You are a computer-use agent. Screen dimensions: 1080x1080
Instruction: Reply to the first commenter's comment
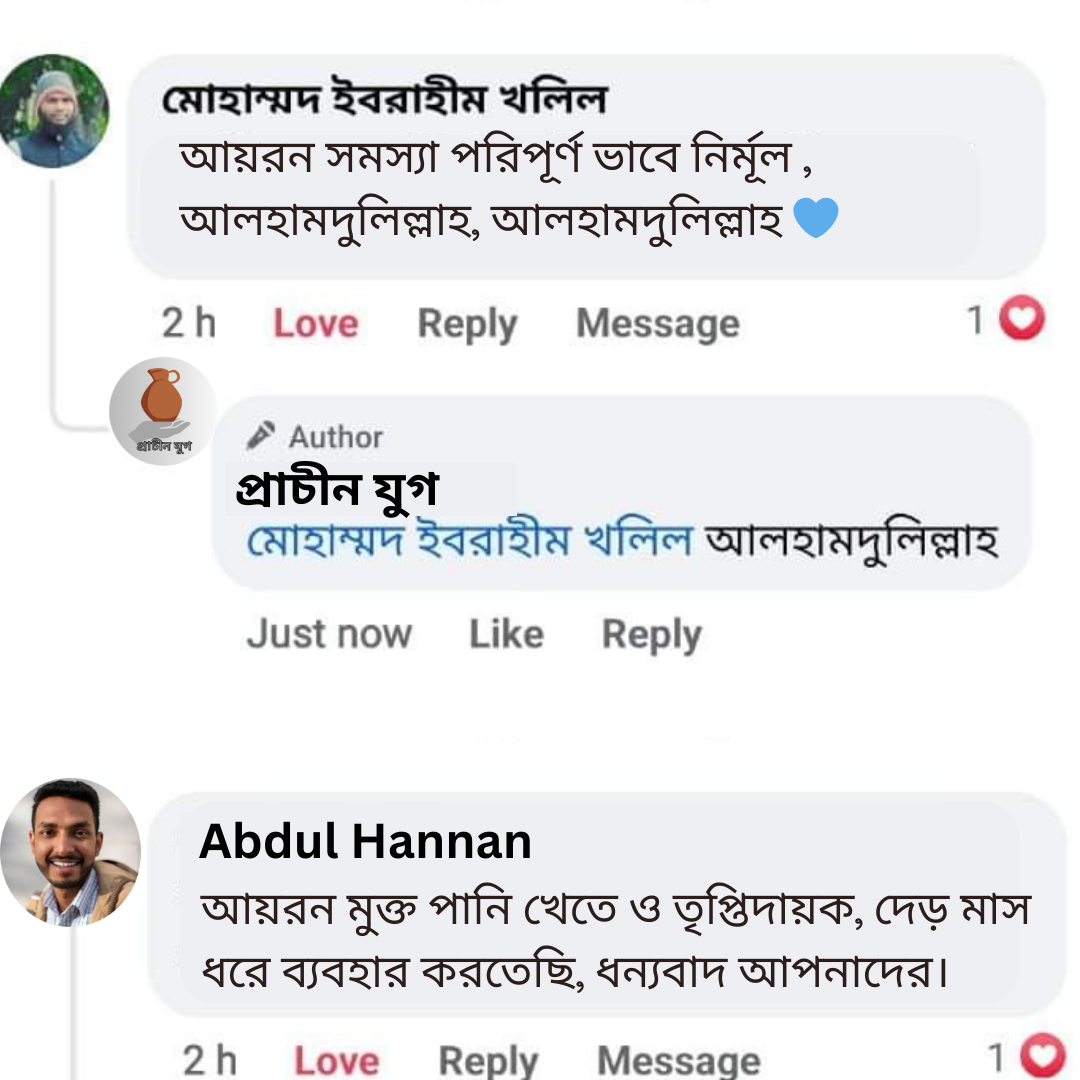[x=467, y=324]
